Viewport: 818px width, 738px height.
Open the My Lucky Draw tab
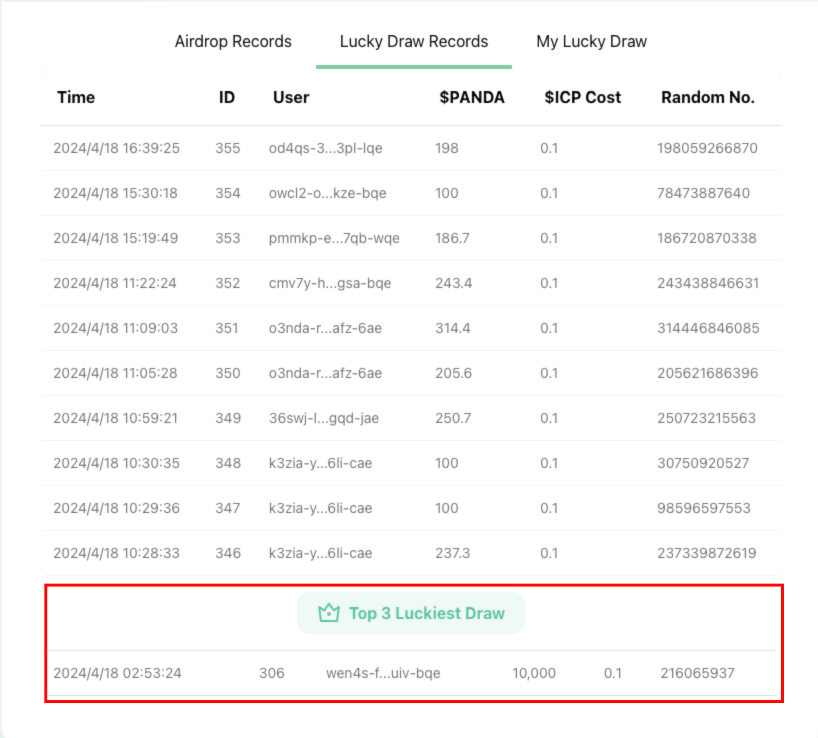(591, 41)
